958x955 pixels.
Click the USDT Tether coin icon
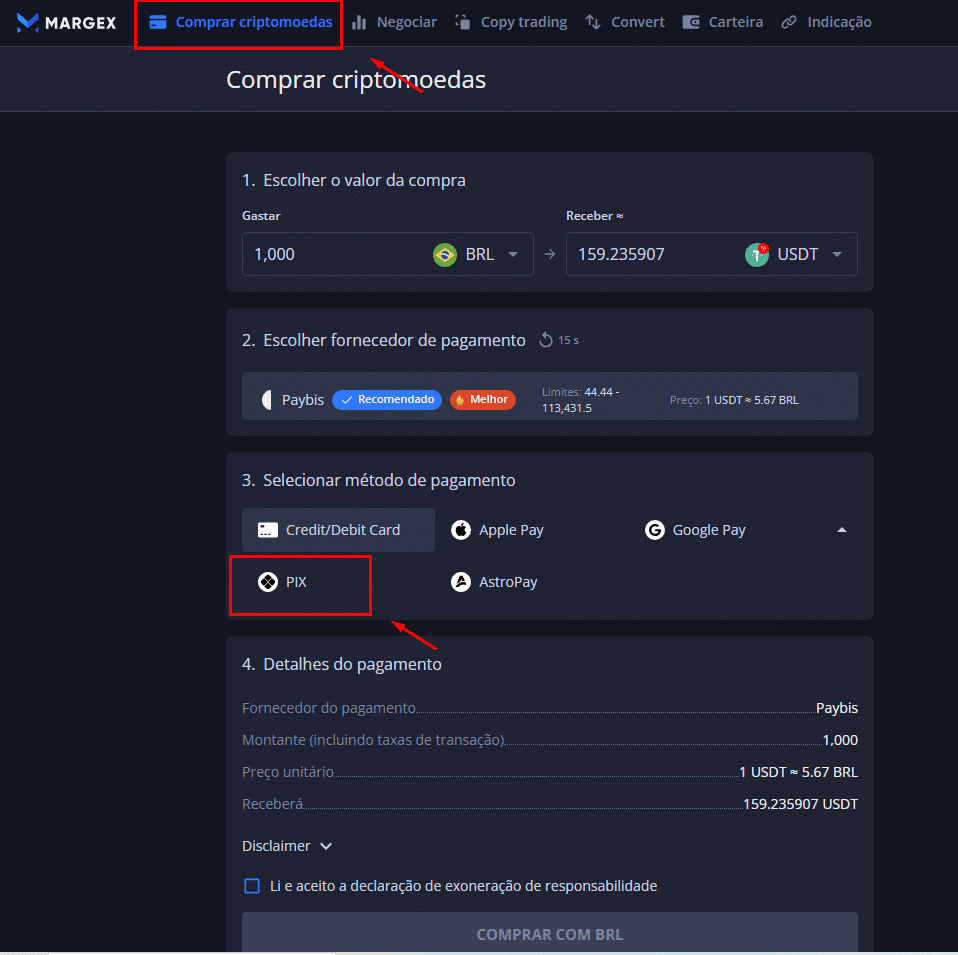click(757, 255)
